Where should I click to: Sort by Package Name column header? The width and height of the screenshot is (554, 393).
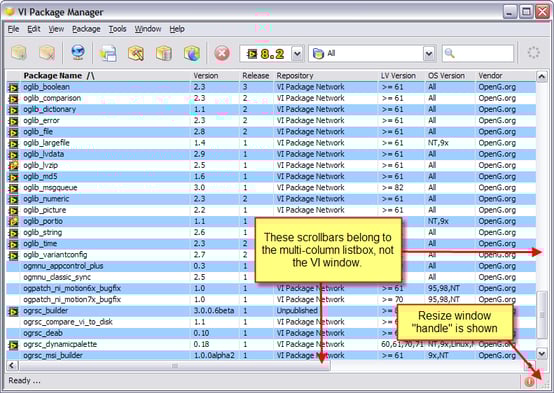(59, 76)
